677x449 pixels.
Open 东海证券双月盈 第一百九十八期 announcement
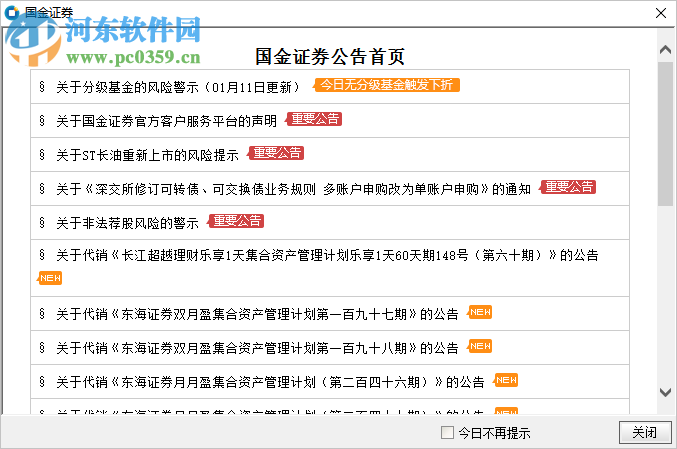[x=257, y=348]
